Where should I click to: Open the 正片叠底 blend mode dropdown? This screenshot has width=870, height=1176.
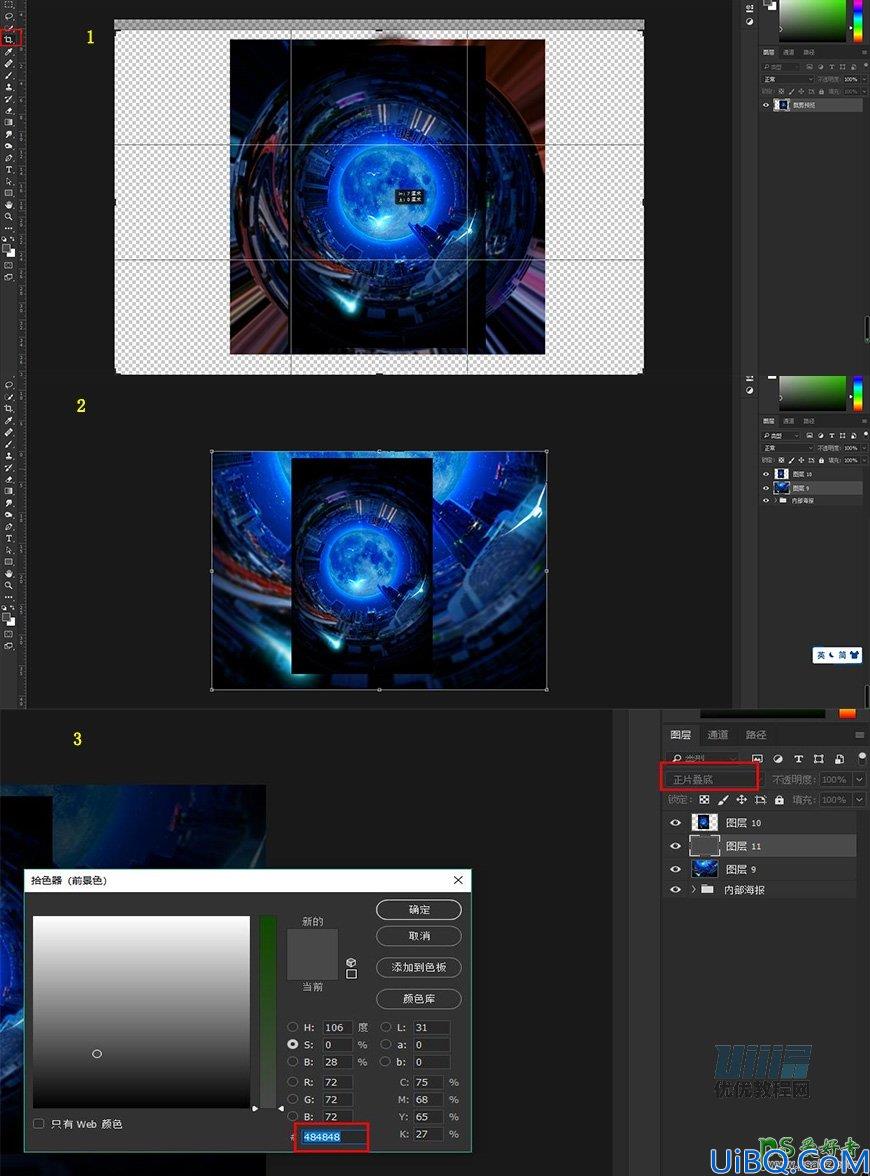(x=710, y=780)
